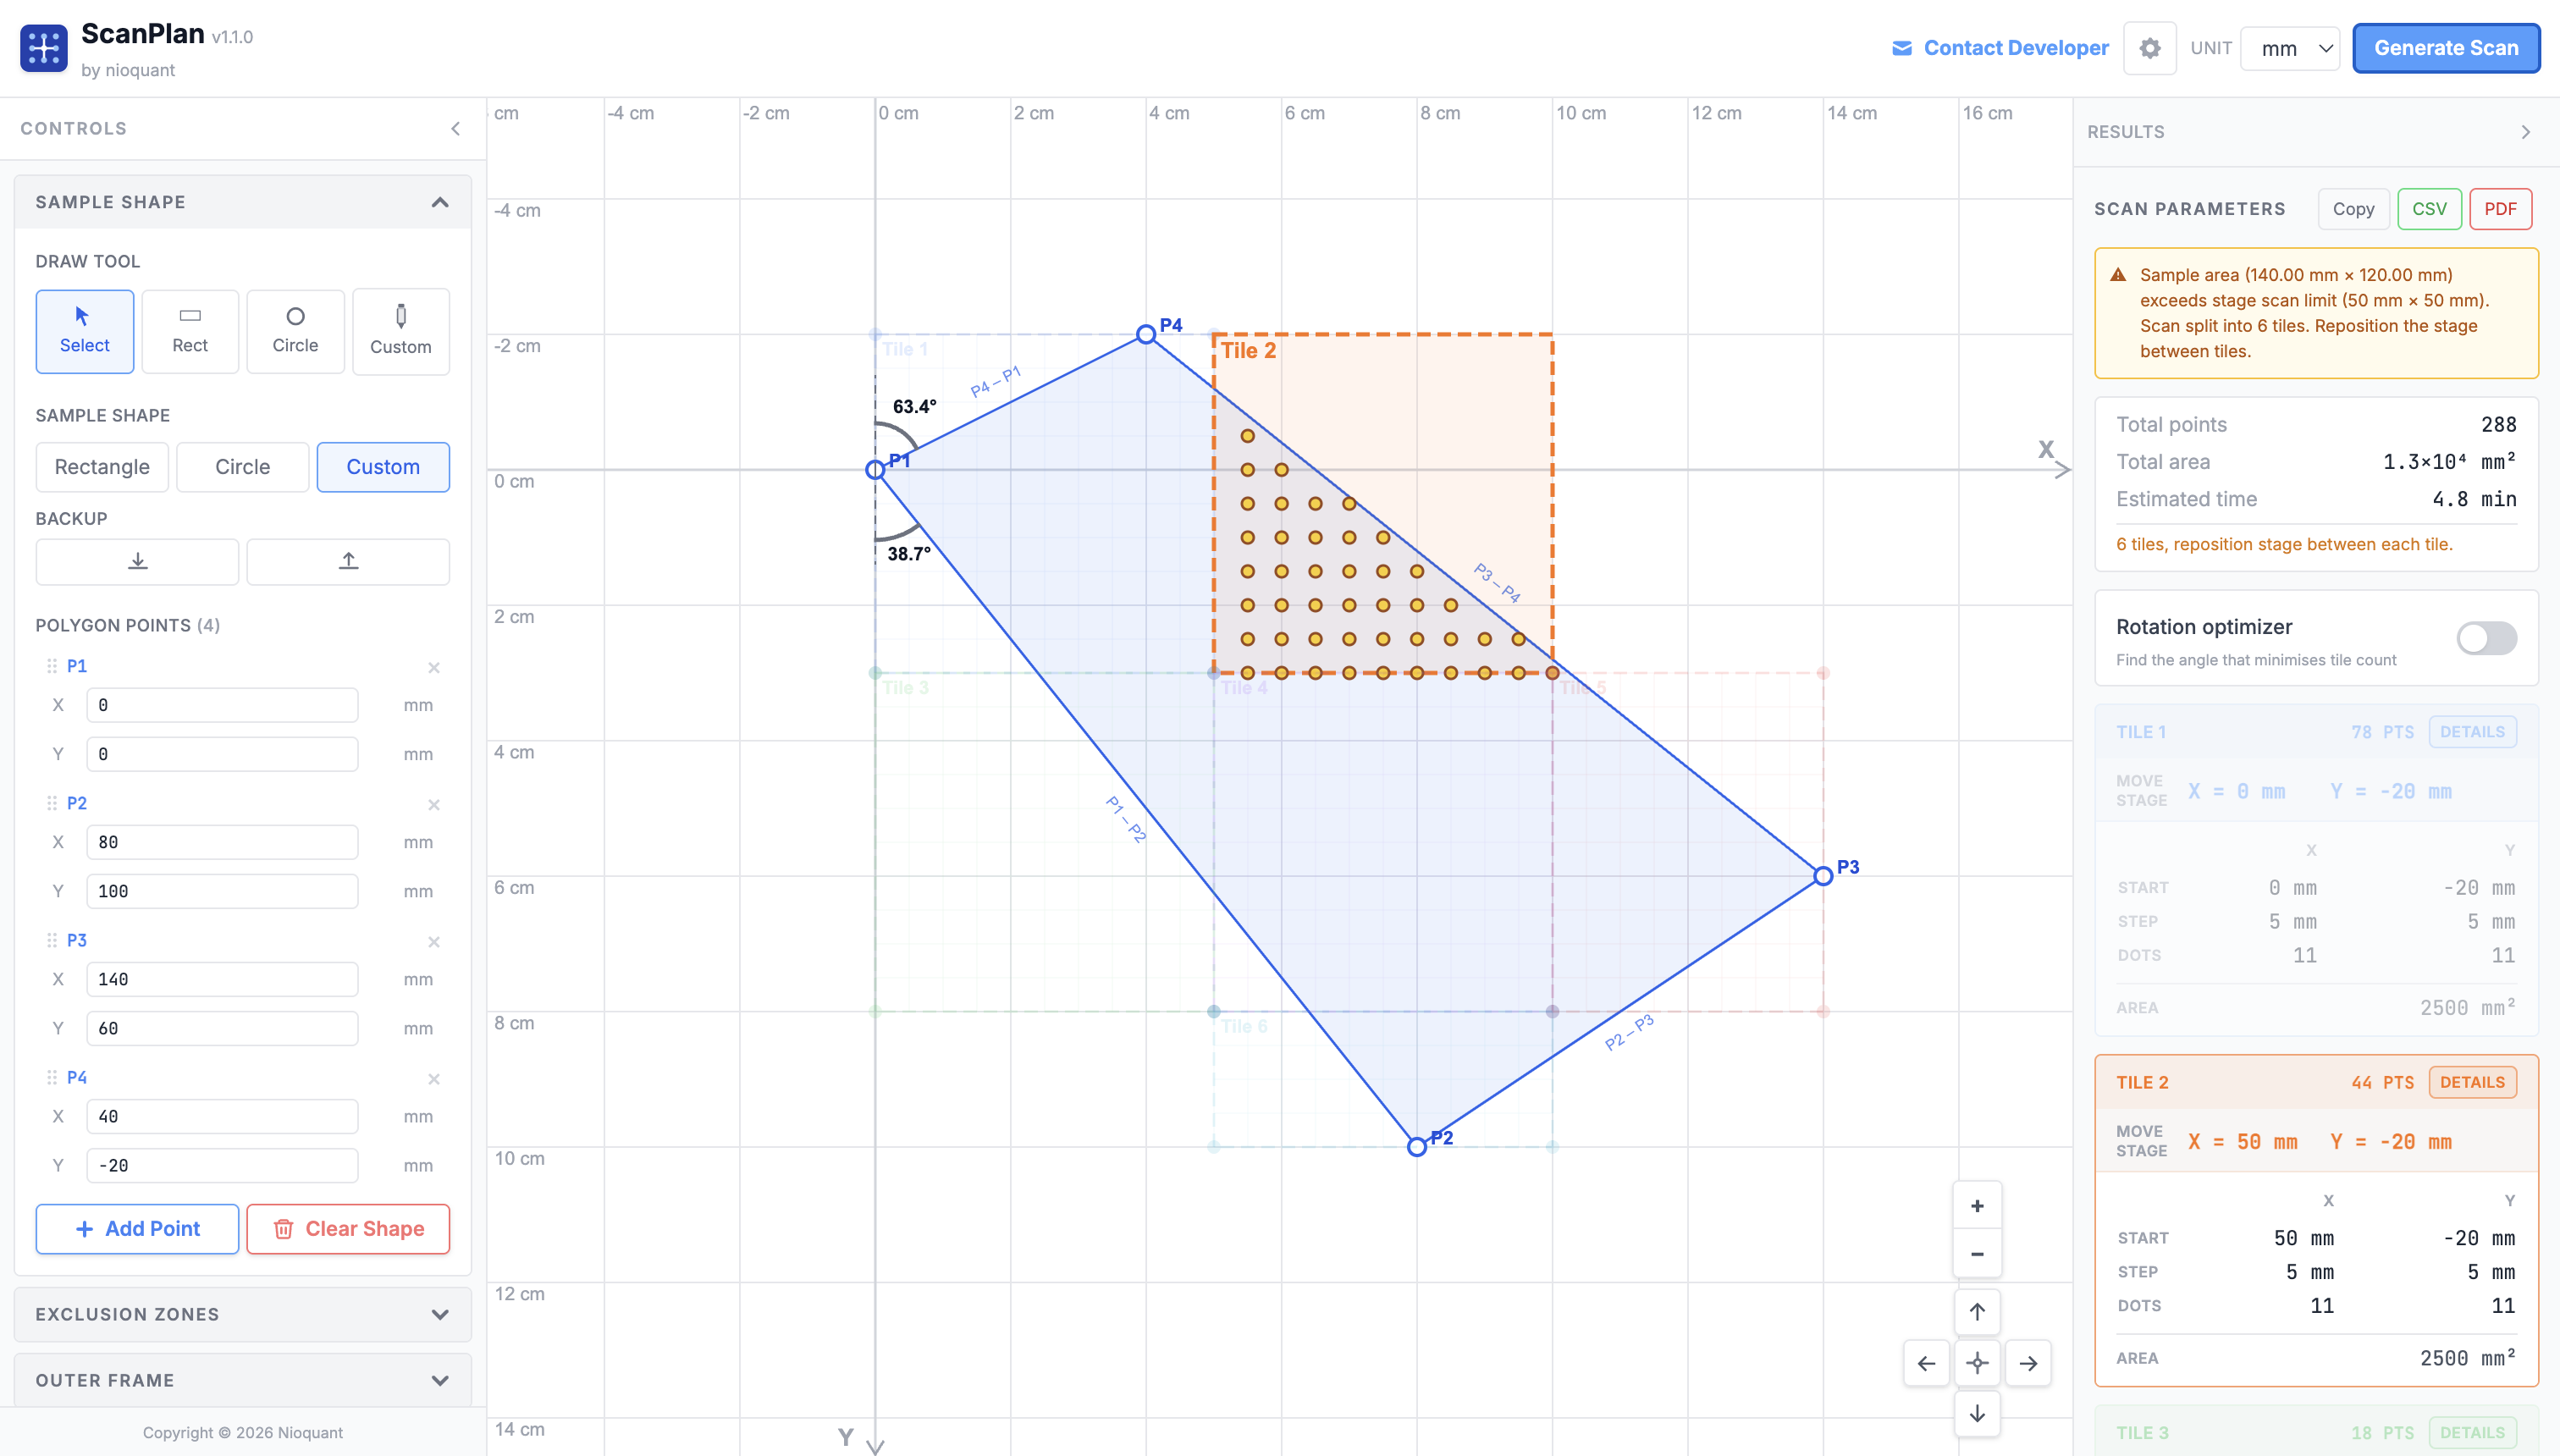Expand the Outer Frame section
The height and width of the screenshot is (1456, 2560).
tap(243, 1380)
